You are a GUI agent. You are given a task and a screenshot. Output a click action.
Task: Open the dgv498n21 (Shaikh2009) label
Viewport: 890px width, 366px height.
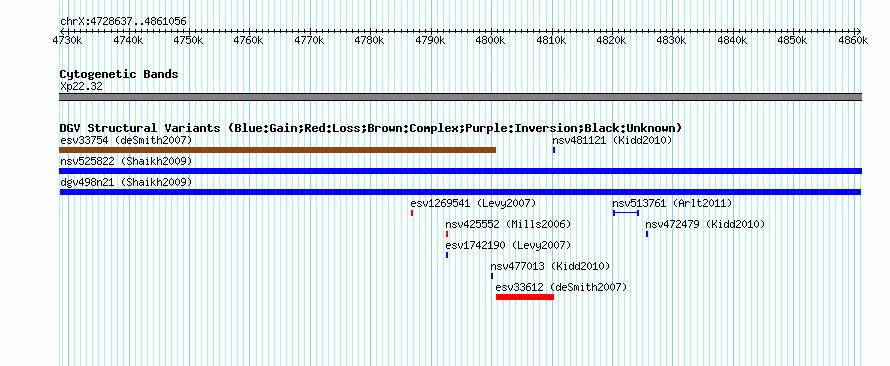click(126, 182)
